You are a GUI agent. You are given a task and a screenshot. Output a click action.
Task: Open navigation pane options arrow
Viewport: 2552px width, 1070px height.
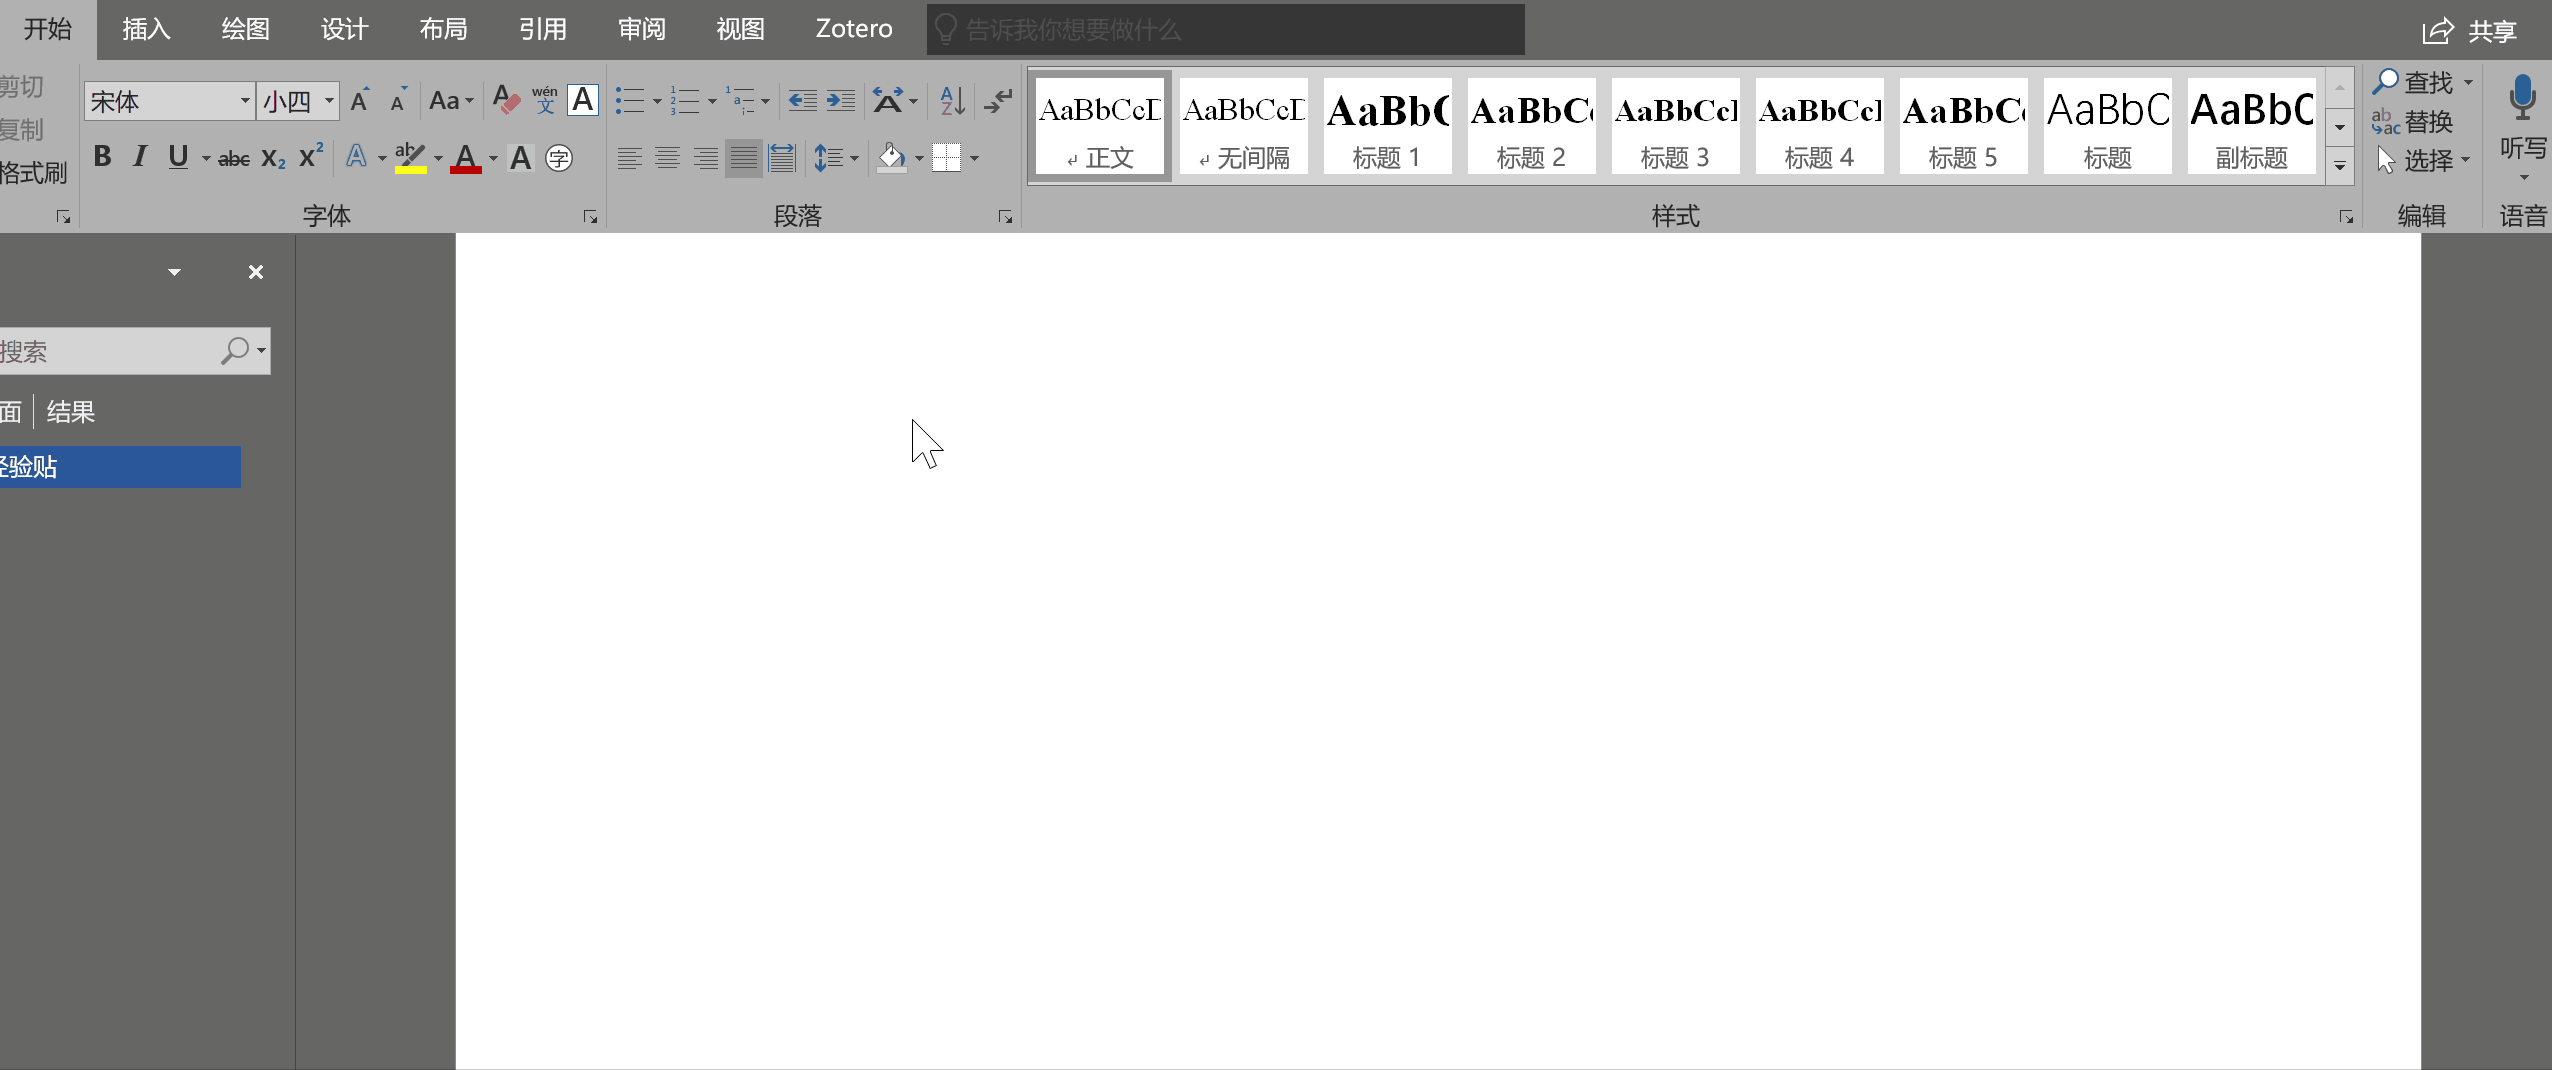174,272
